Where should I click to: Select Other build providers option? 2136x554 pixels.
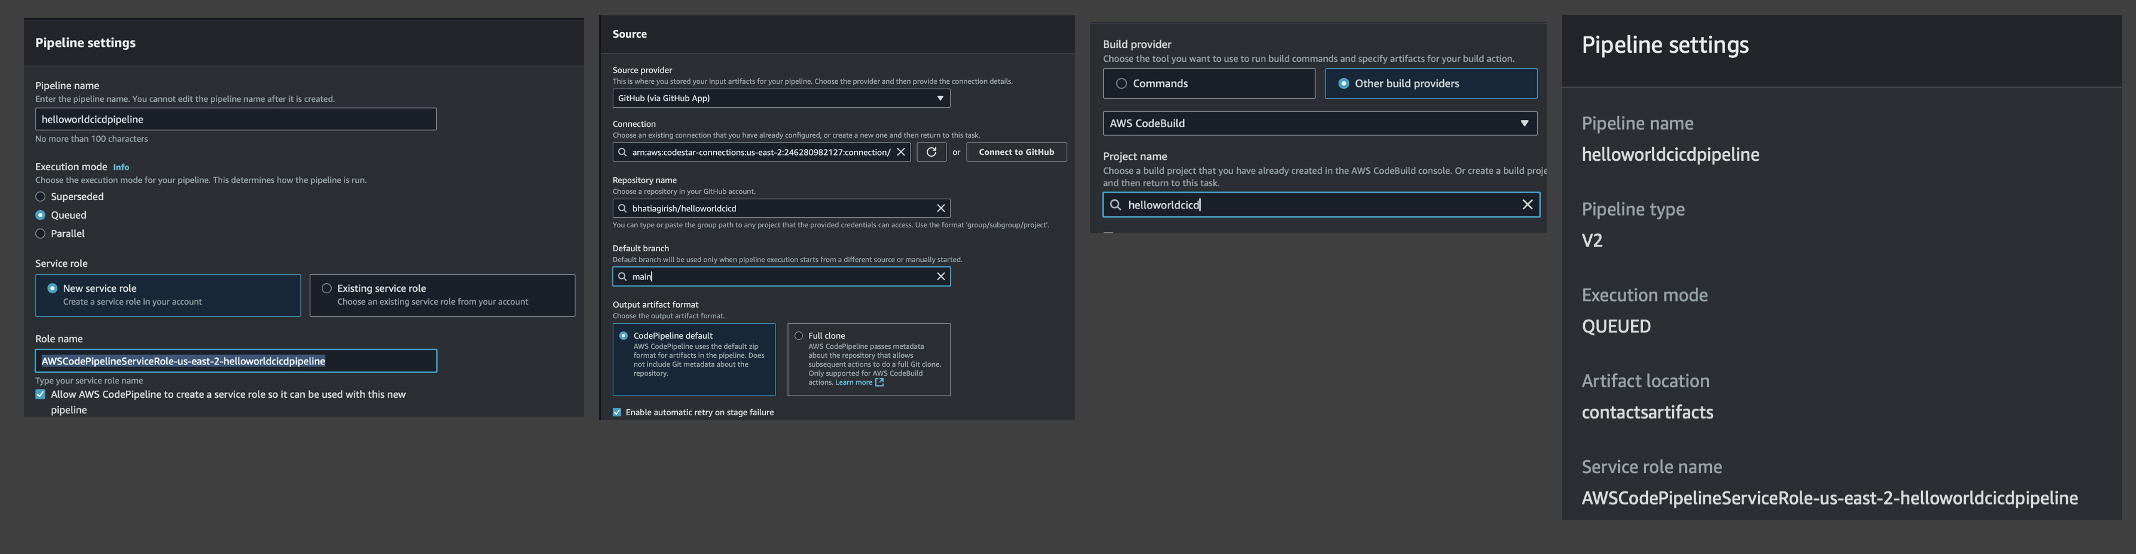coord(1431,83)
